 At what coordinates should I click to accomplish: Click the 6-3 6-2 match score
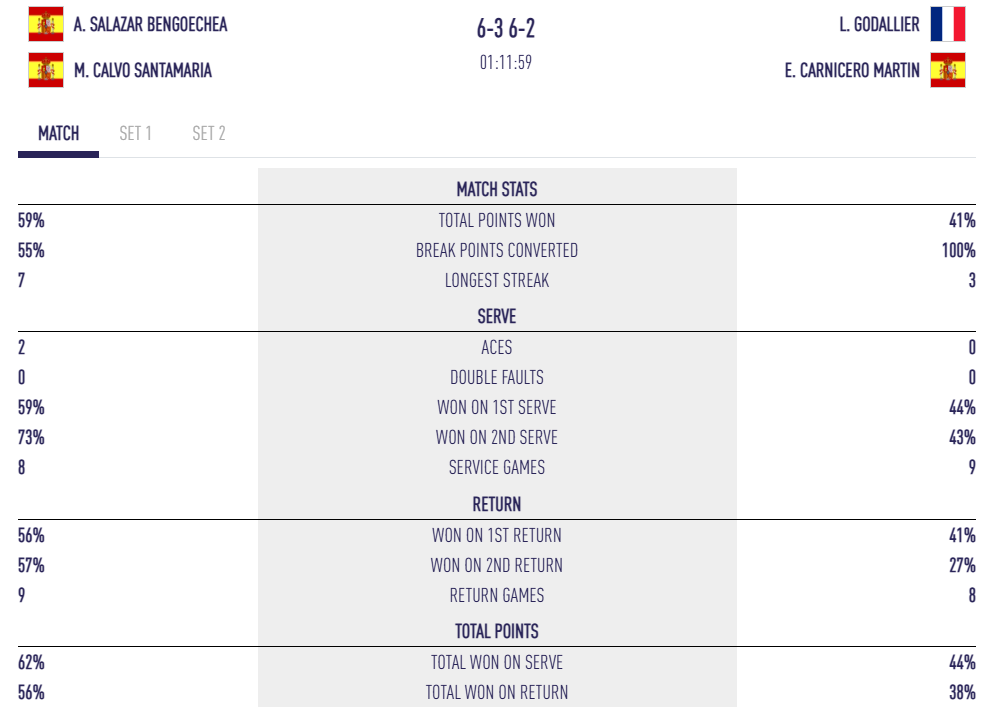point(505,29)
